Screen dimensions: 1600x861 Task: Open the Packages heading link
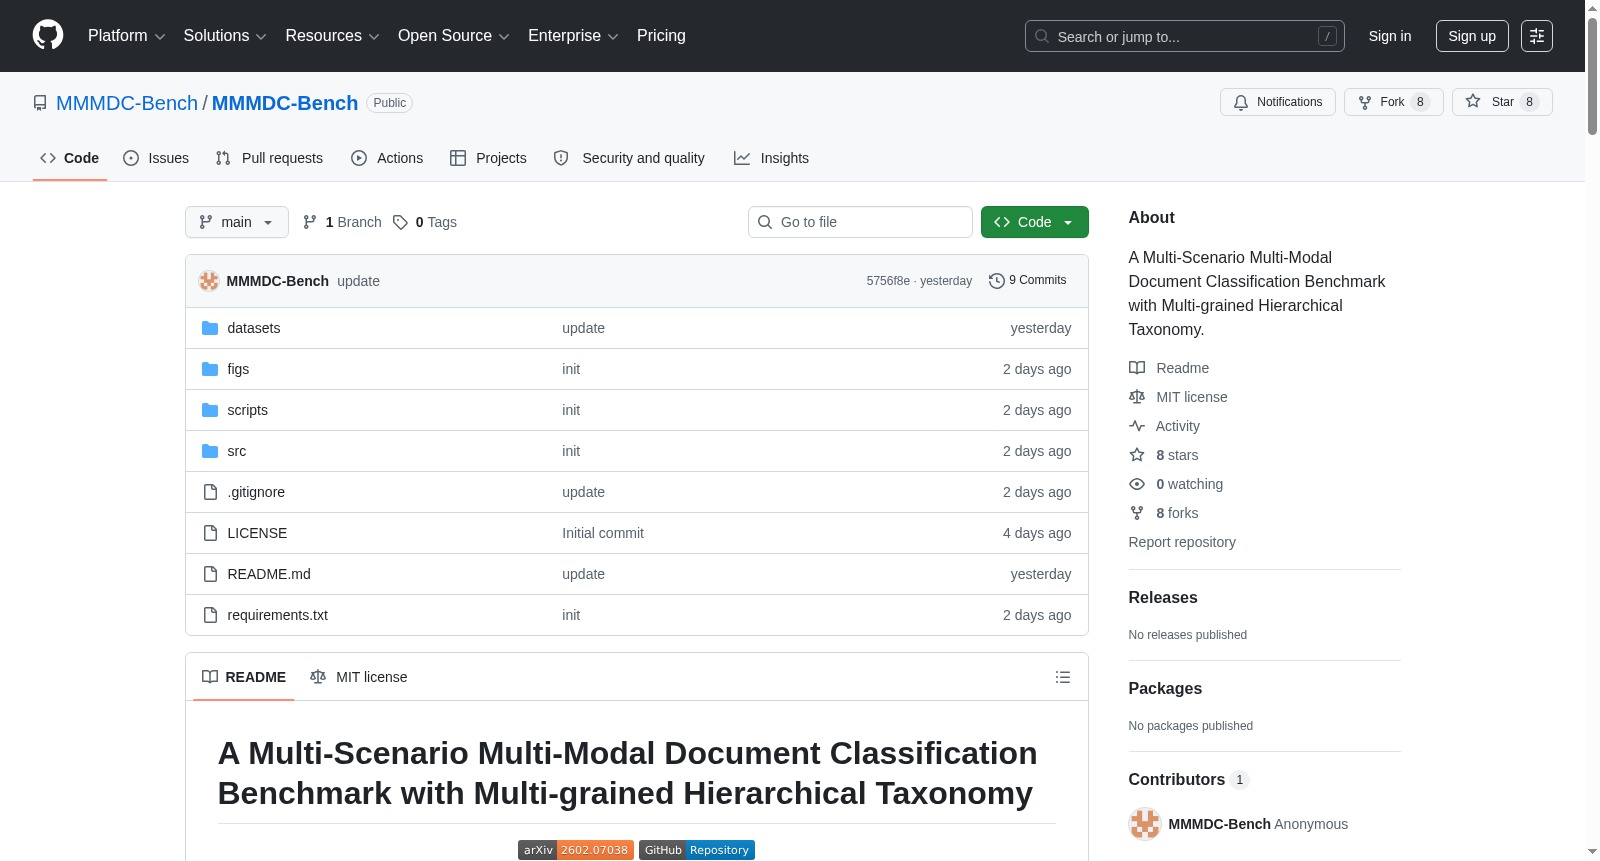tap(1165, 688)
